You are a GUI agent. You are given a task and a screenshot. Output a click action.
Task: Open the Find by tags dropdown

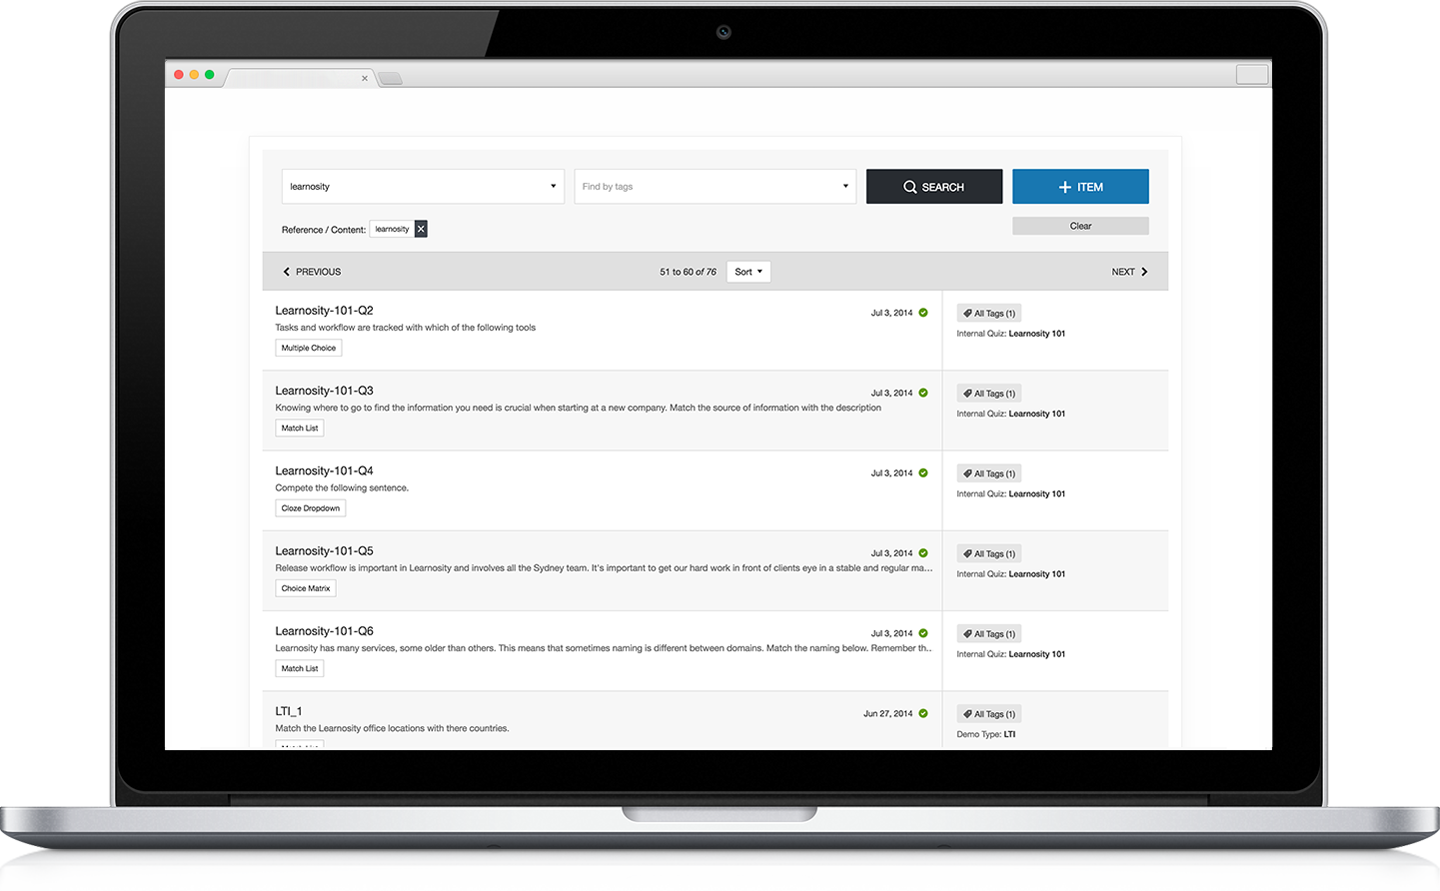point(715,187)
